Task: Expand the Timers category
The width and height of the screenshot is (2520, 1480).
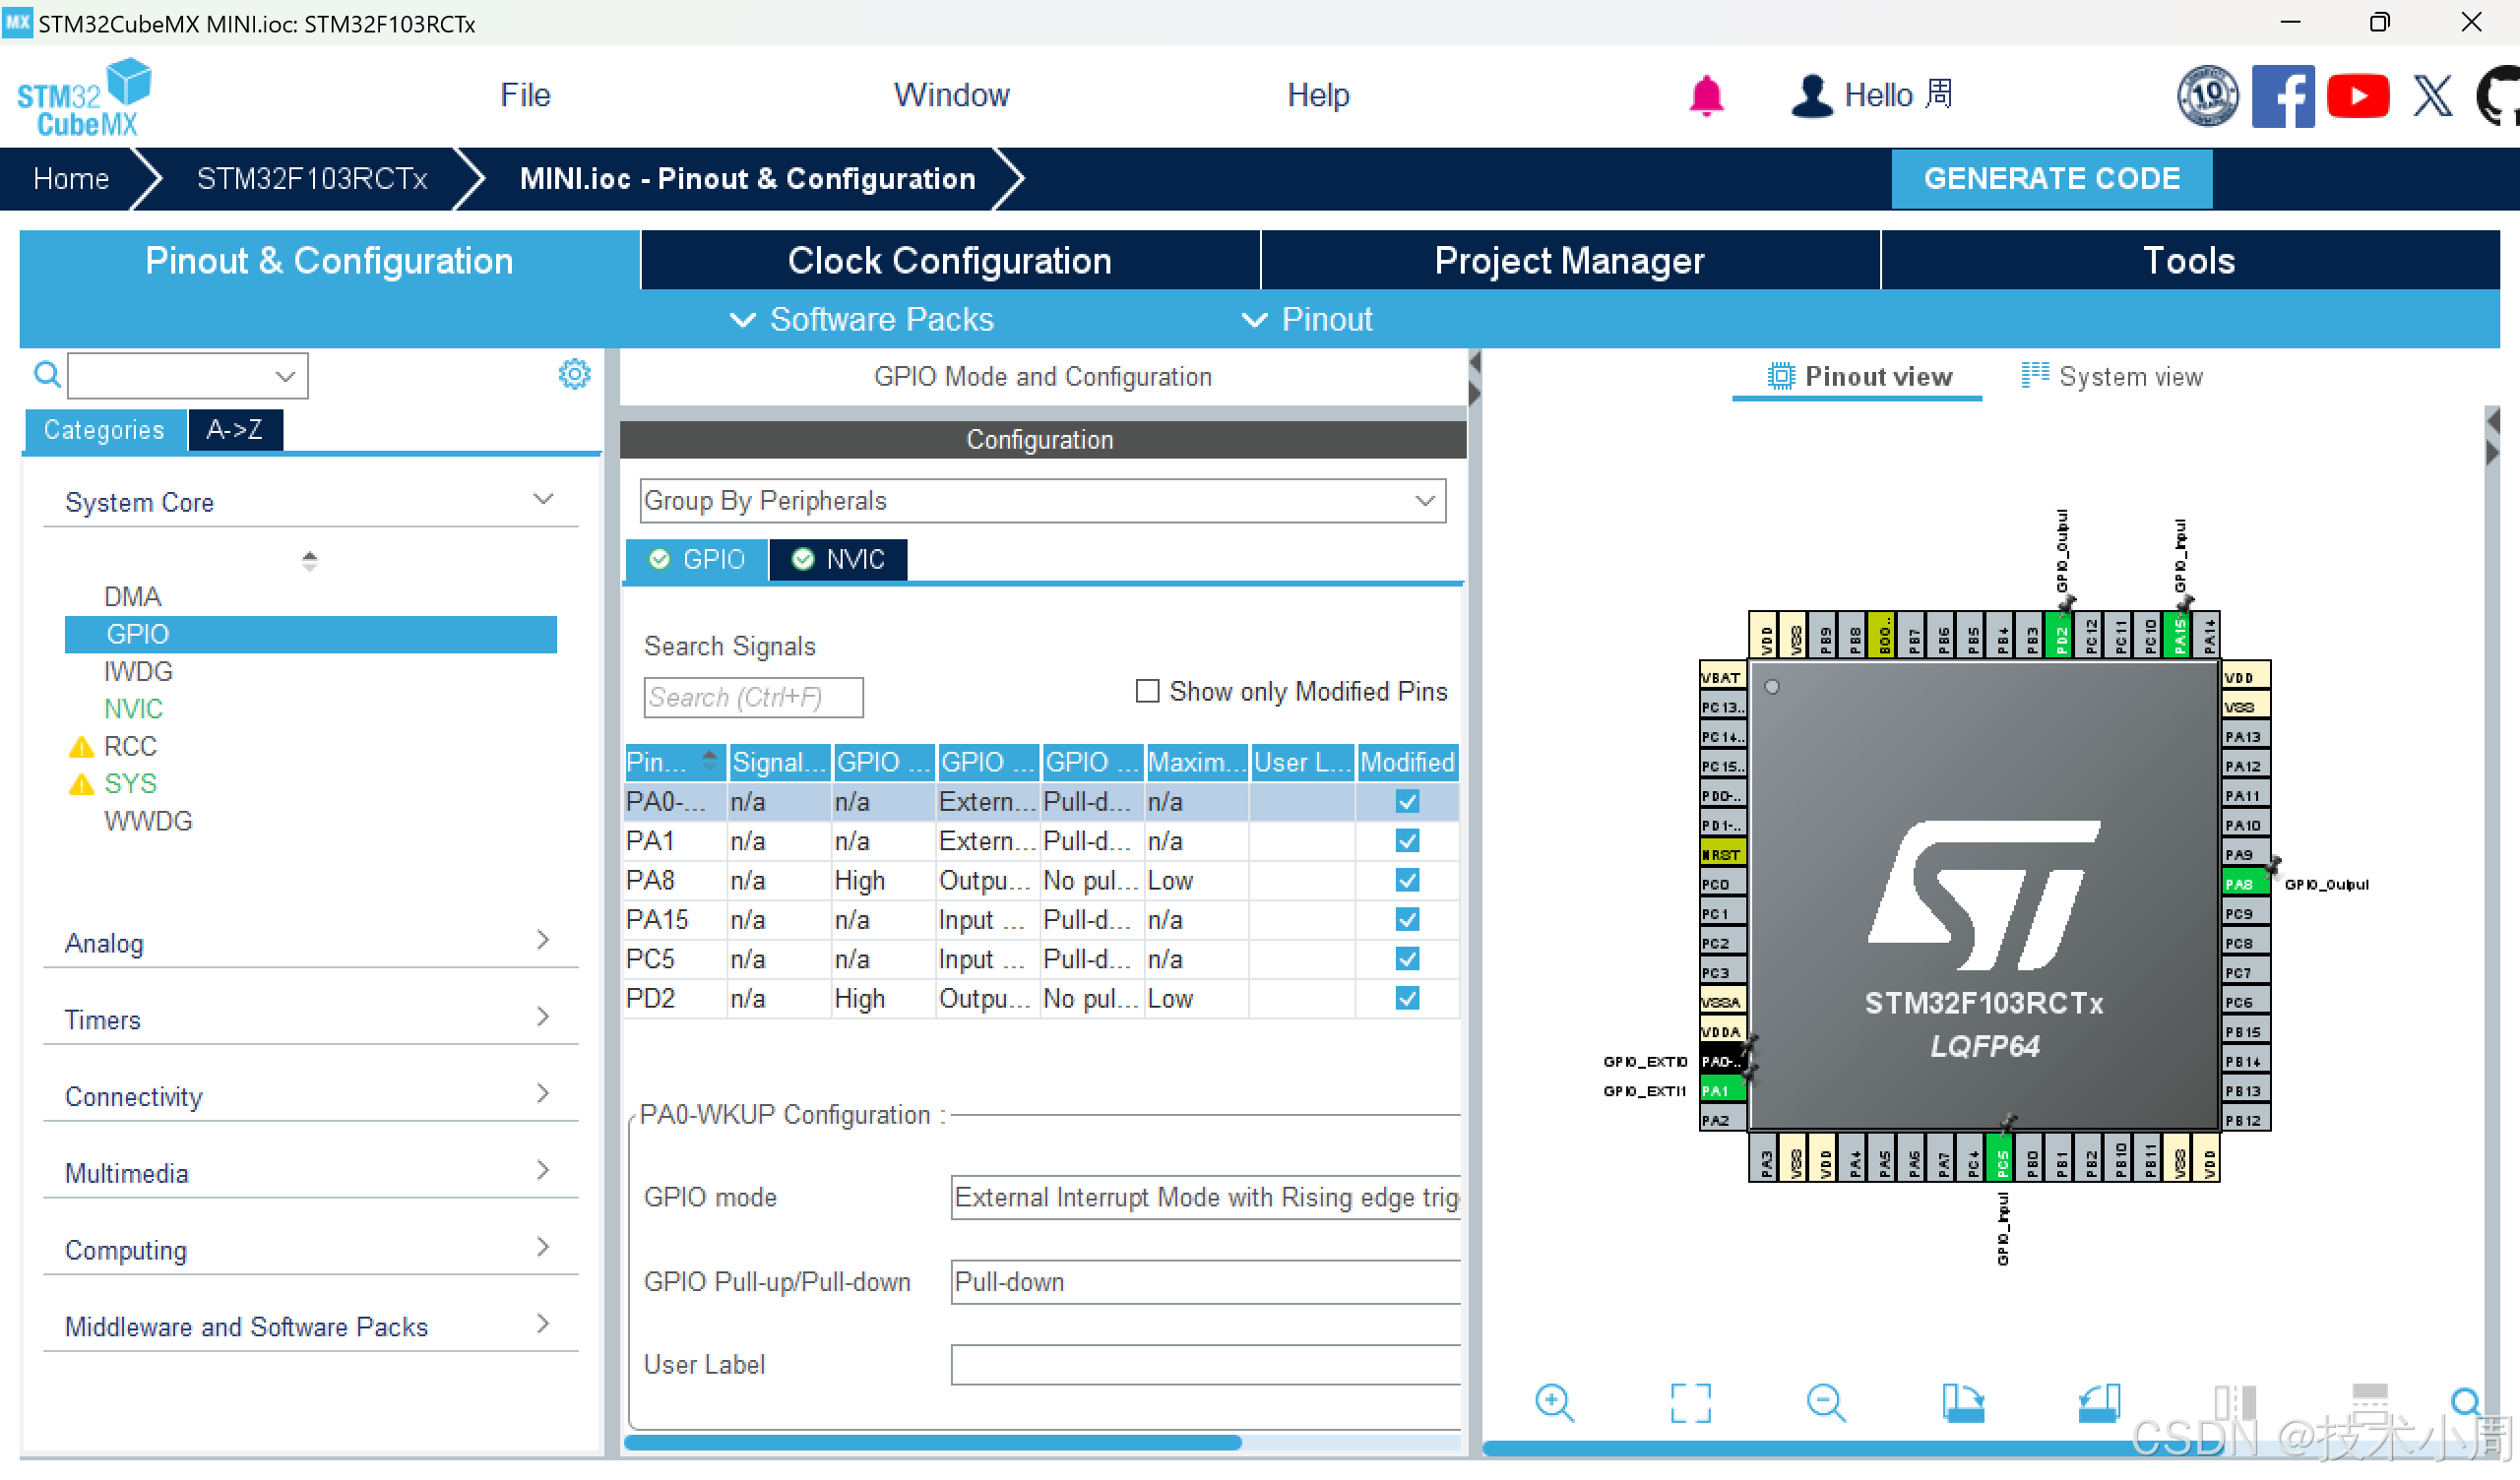Action: pyautogui.click(x=310, y=1019)
